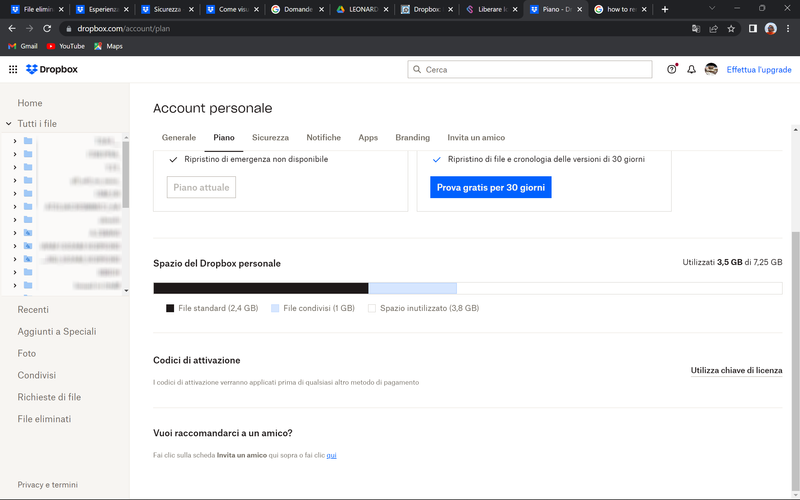Open the Dropbox app grid launcher
The width and height of the screenshot is (800, 500).
(13, 70)
